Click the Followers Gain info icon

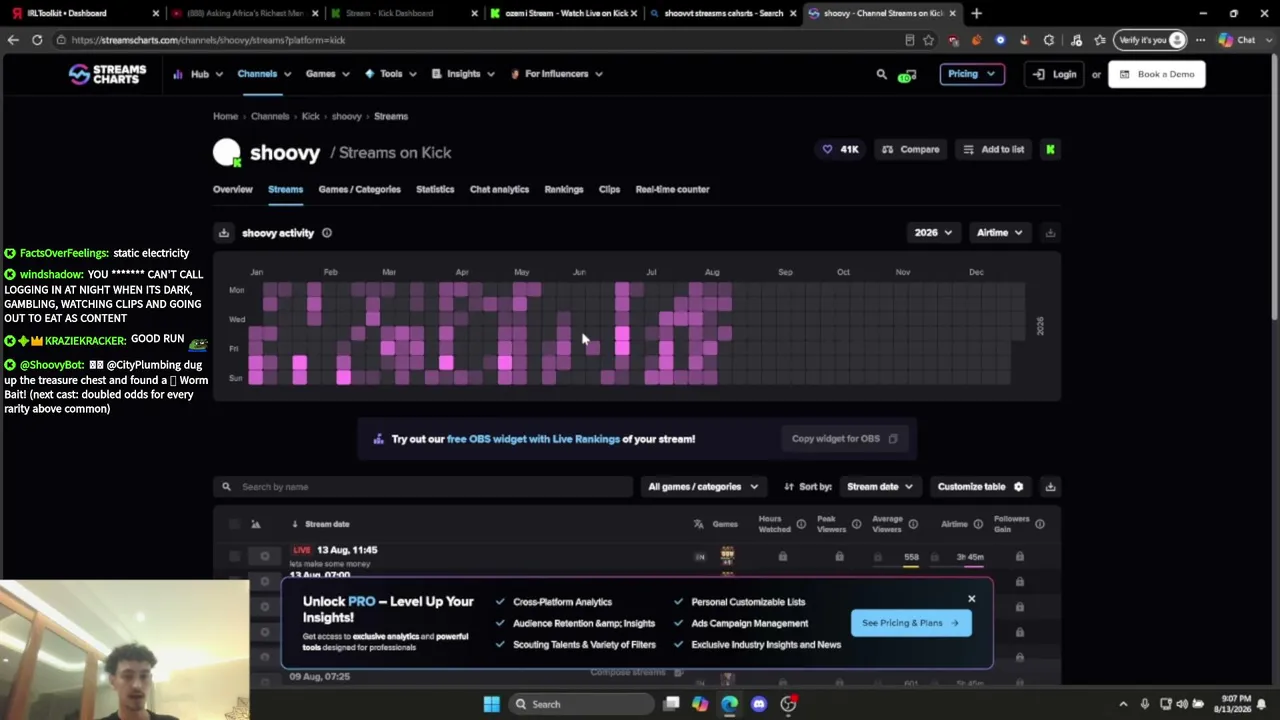click(1040, 524)
